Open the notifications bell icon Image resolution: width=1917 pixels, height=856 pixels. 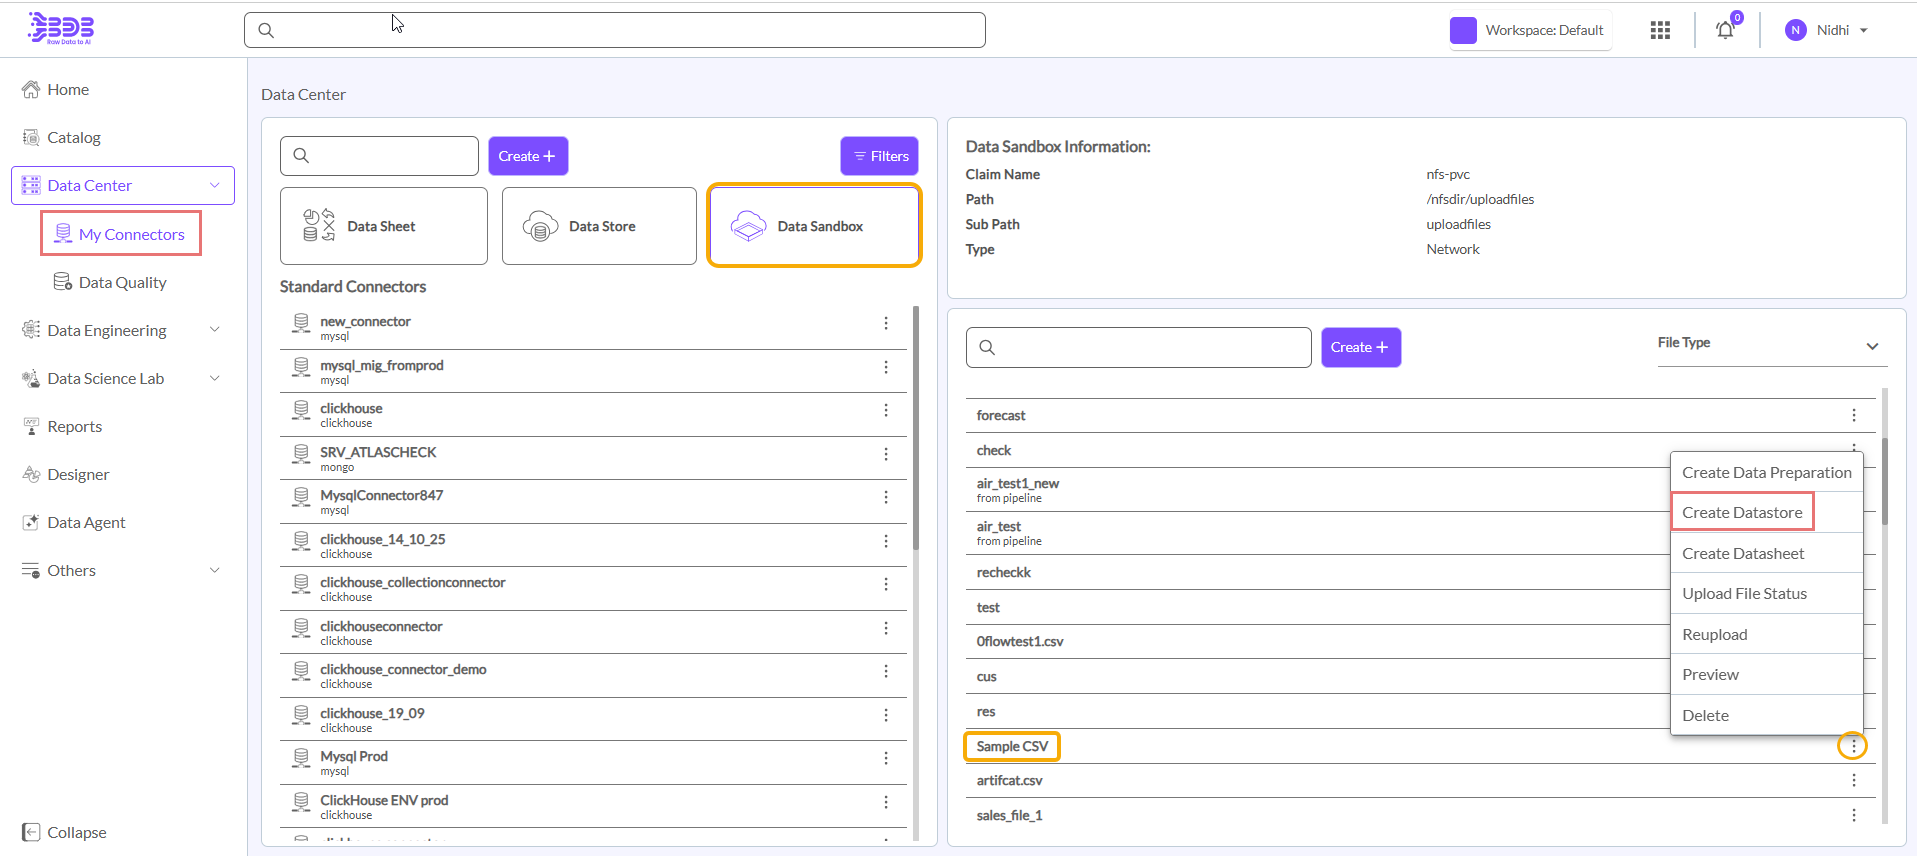(x=1725, y=30)
